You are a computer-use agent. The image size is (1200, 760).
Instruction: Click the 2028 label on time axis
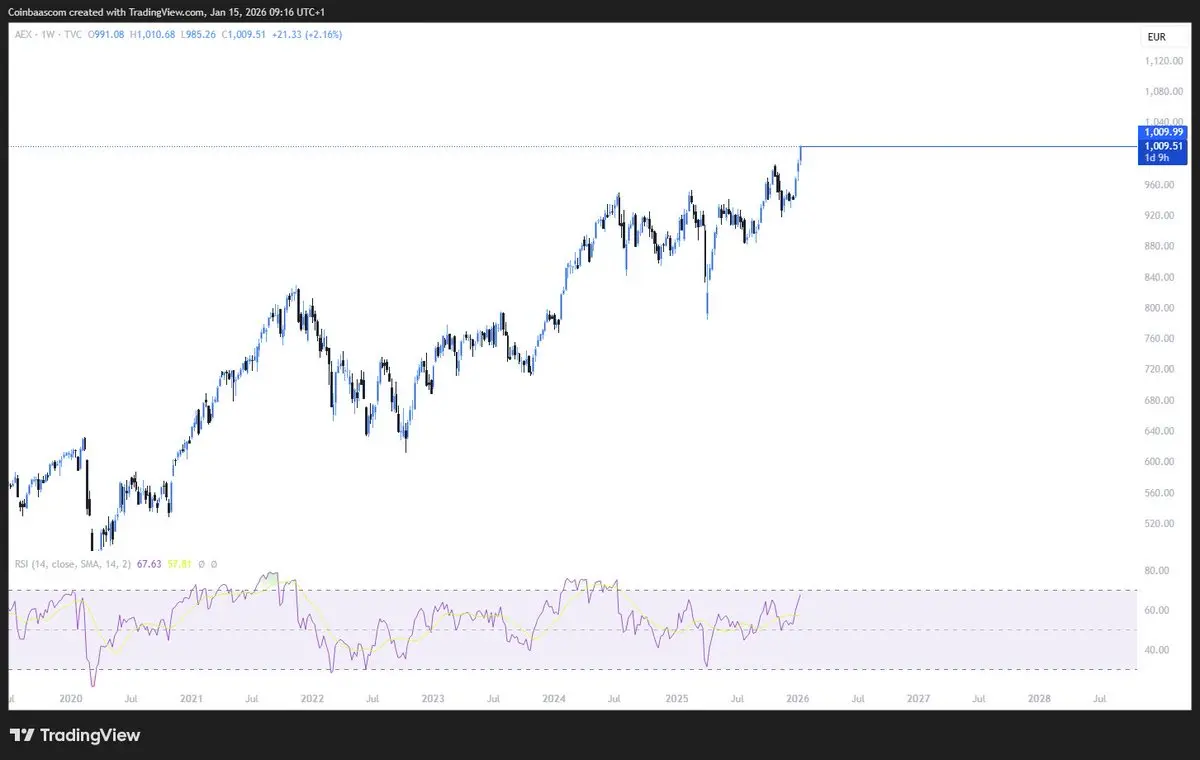point(1039,697)
